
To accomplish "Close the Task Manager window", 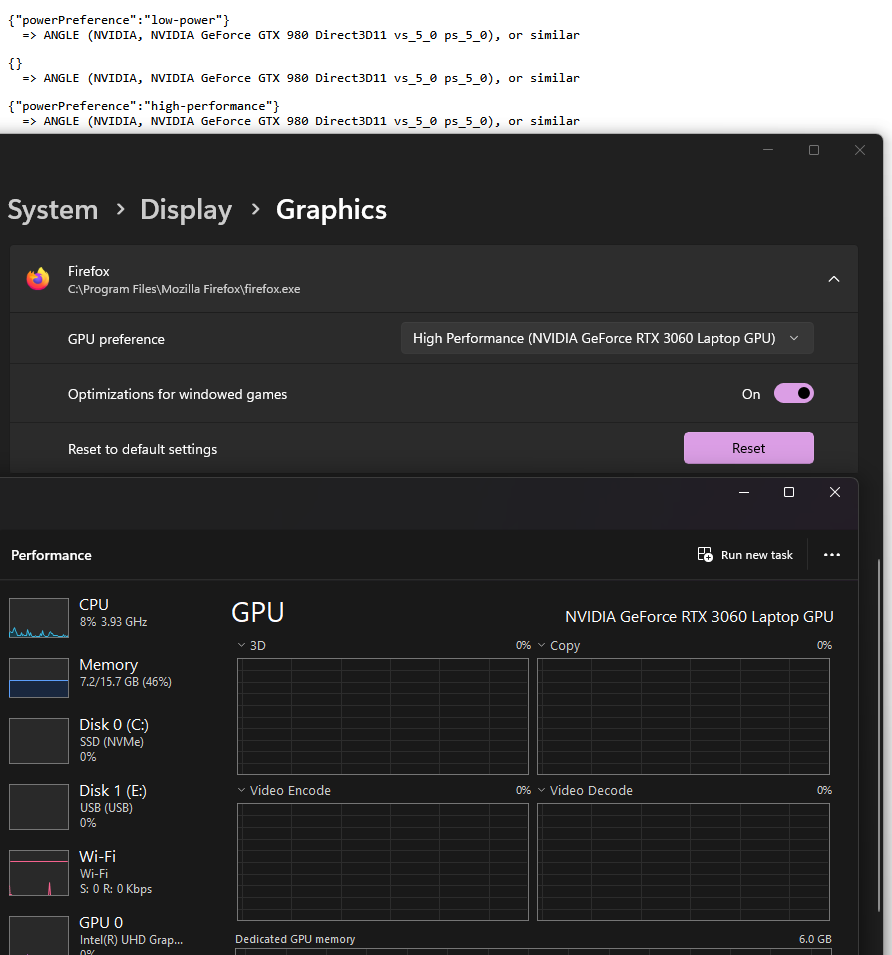I will (x=835, y=492).
